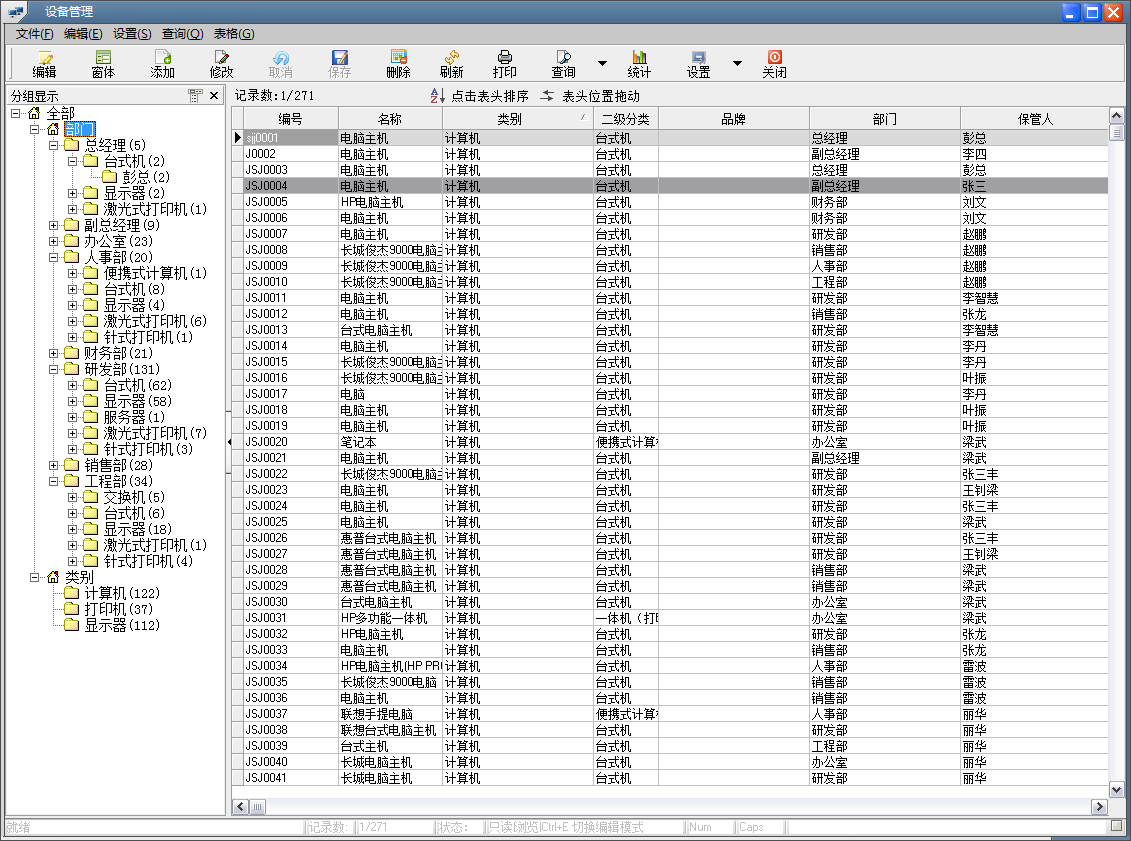This screenshot has height=841, width=1131.
Task: Click the red 关闭 (Close) toolbar icon
Action: tap(775, 58)
